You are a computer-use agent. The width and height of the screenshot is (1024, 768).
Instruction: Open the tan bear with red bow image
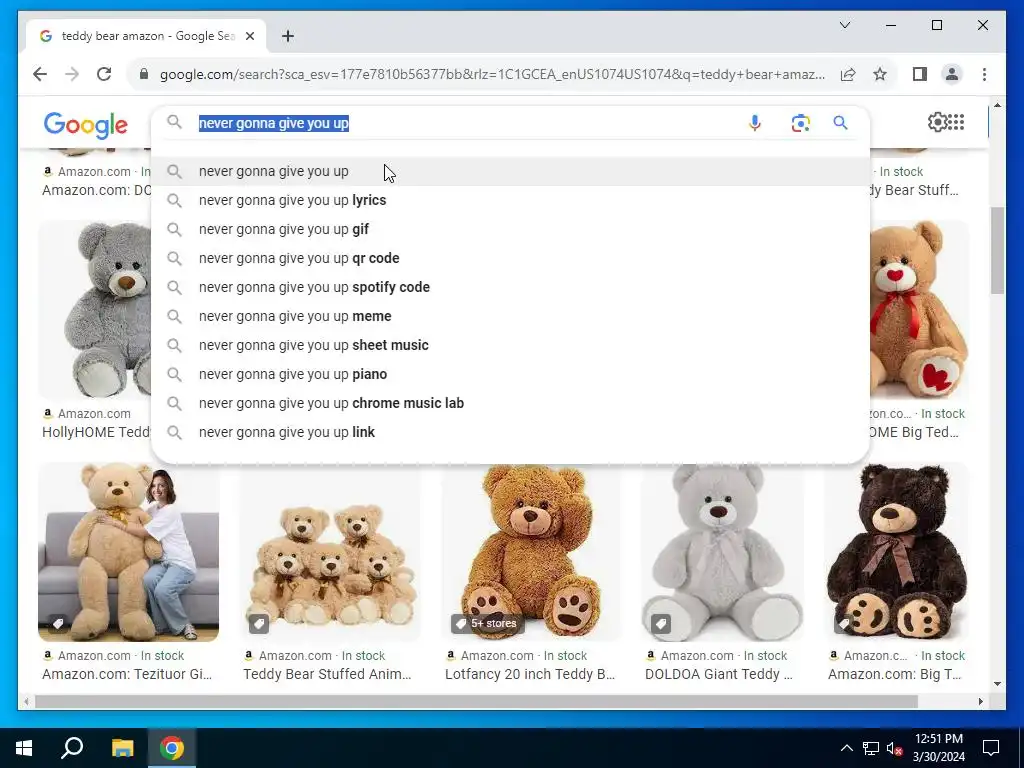point(920,310)
